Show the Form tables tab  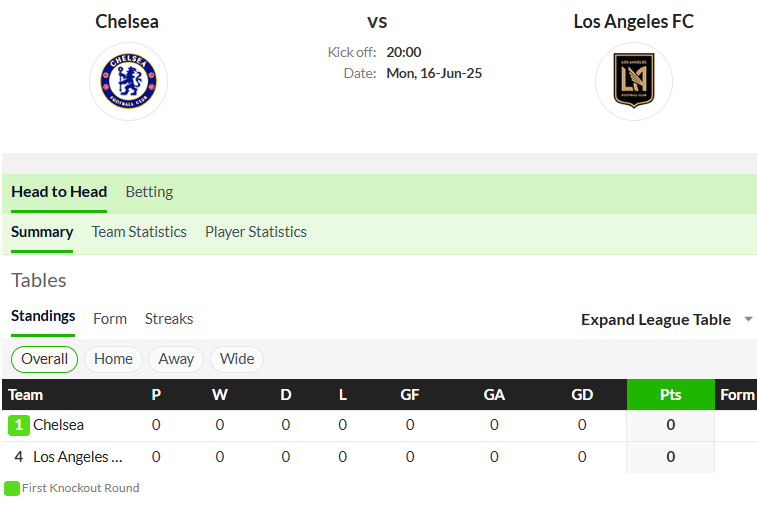tap(110, 319)
